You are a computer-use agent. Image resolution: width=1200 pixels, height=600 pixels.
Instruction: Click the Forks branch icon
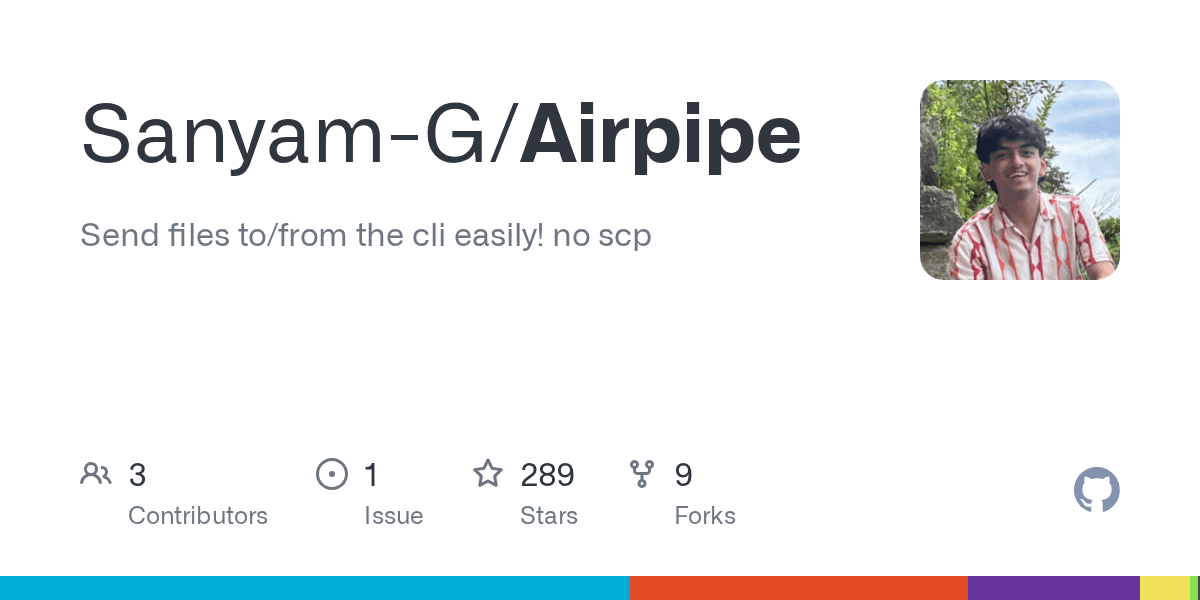pos(642,474)
